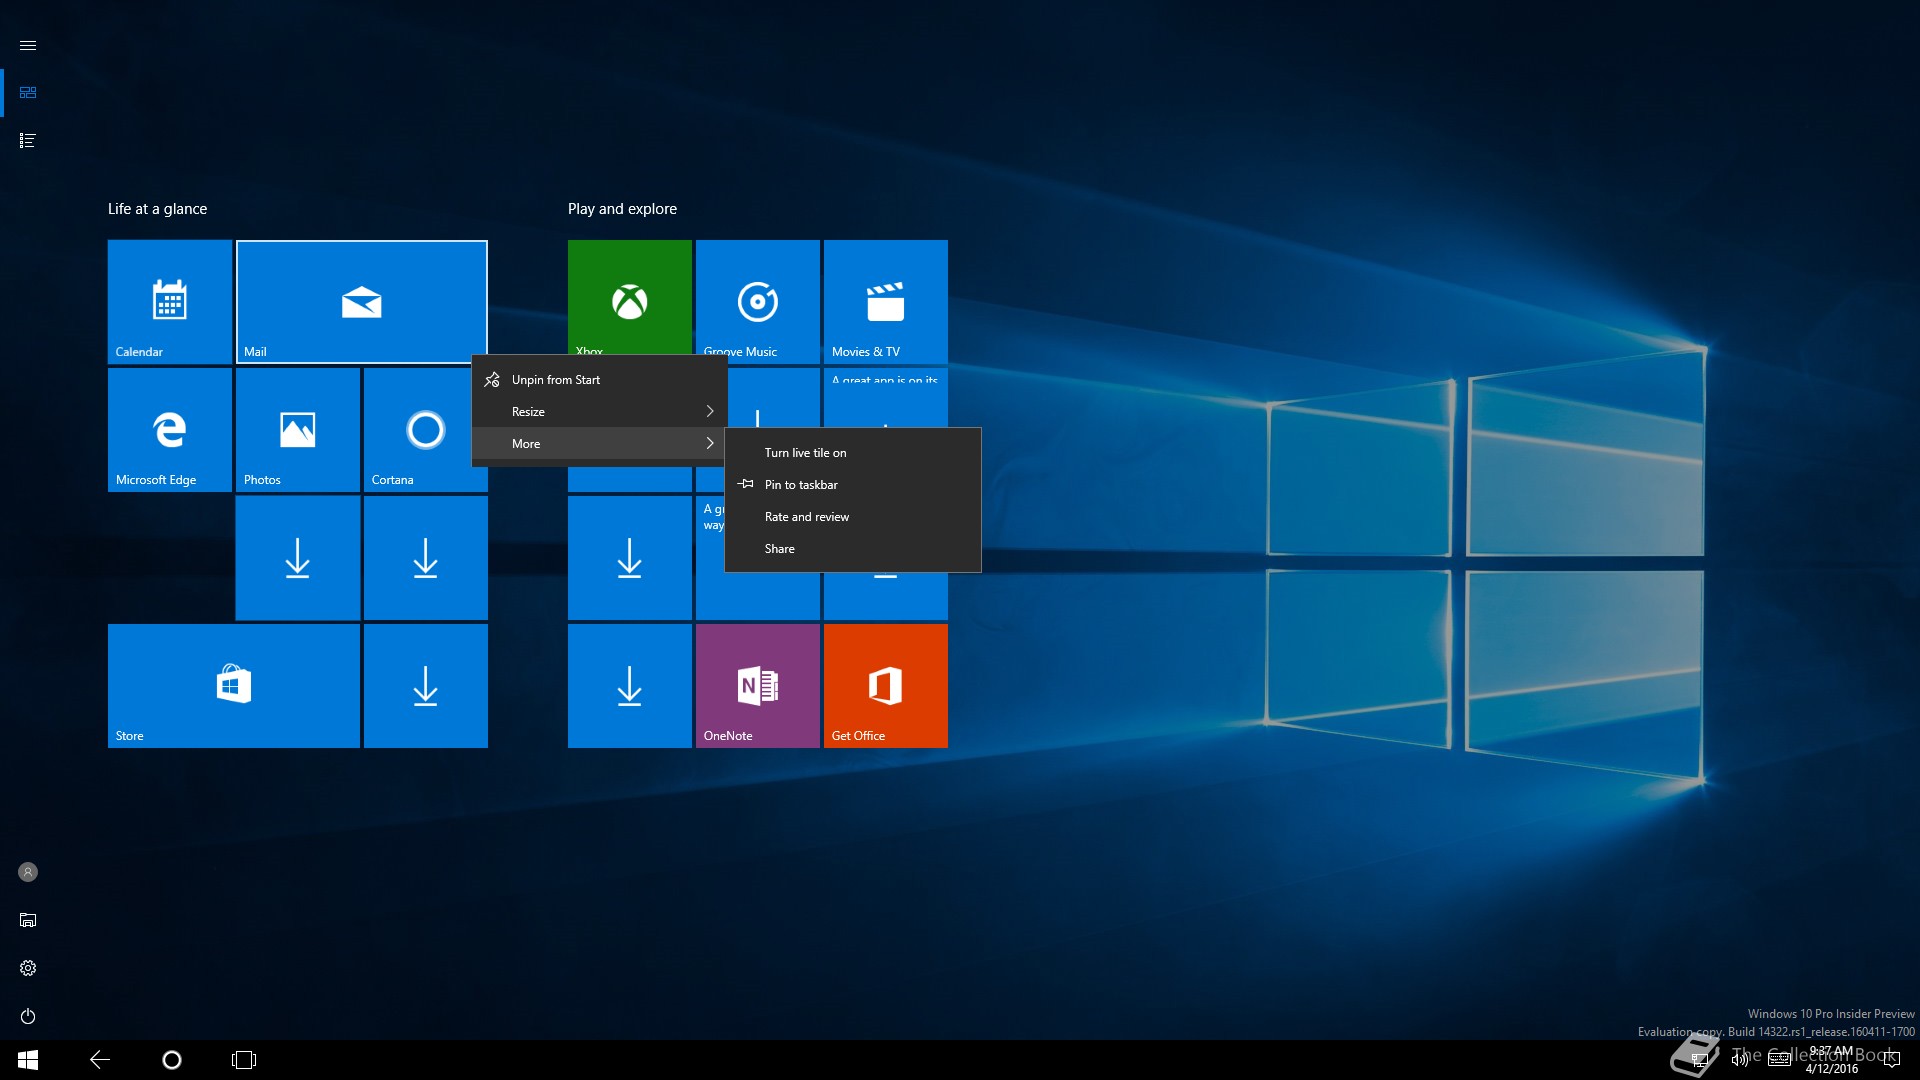1920x1080 pixels.
Task: Click the download tile below Photos
Action: pyautogui.click(x=298, y=558)
